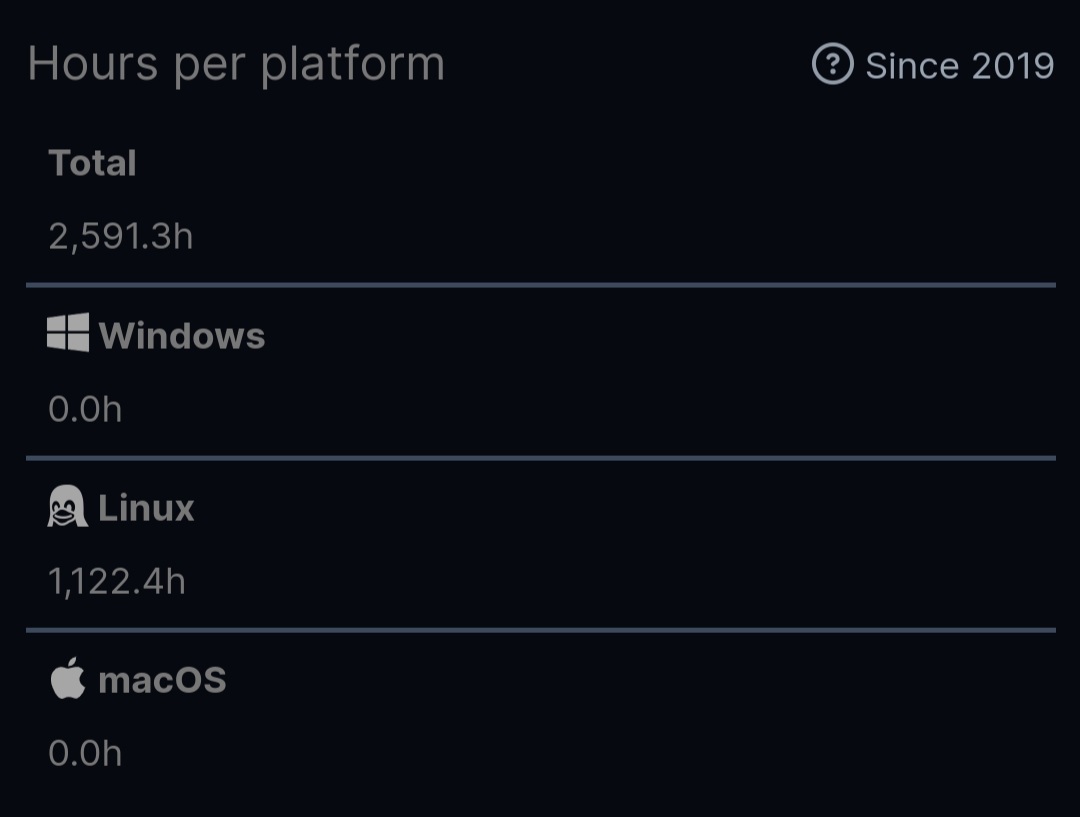
Task: Click the Windows logo icon
Action: pos(68,333)
